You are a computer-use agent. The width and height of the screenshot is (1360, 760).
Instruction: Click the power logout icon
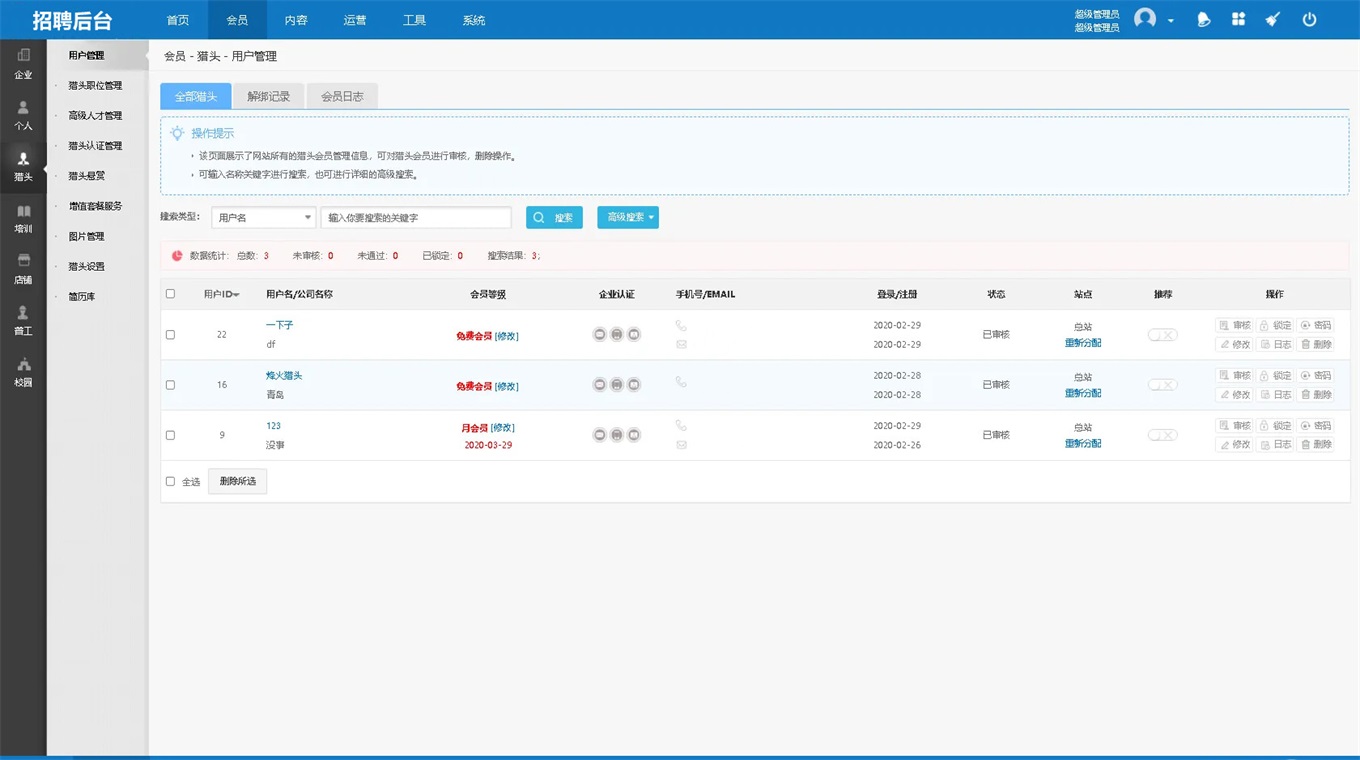(1309, 19)
